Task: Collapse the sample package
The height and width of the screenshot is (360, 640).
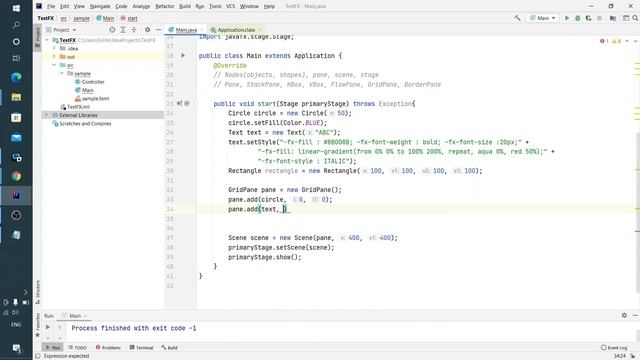Action: click(62, 73)
